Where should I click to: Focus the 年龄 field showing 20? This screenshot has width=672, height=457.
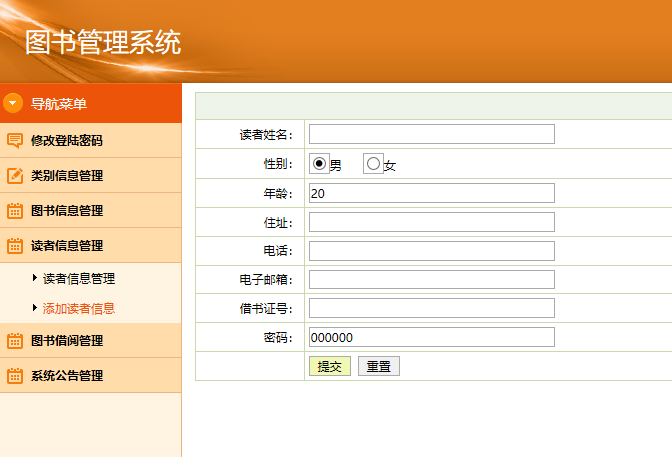(432, 193)
